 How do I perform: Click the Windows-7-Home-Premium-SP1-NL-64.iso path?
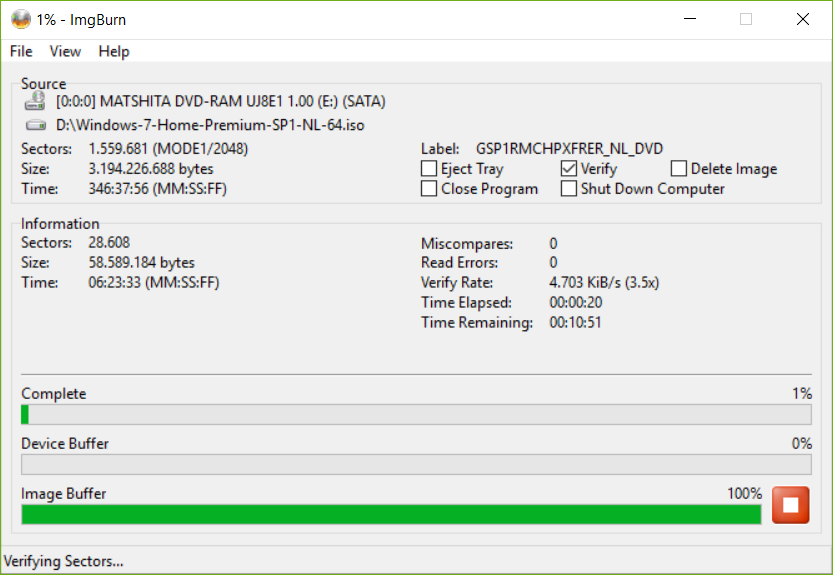tap(210, 125)
